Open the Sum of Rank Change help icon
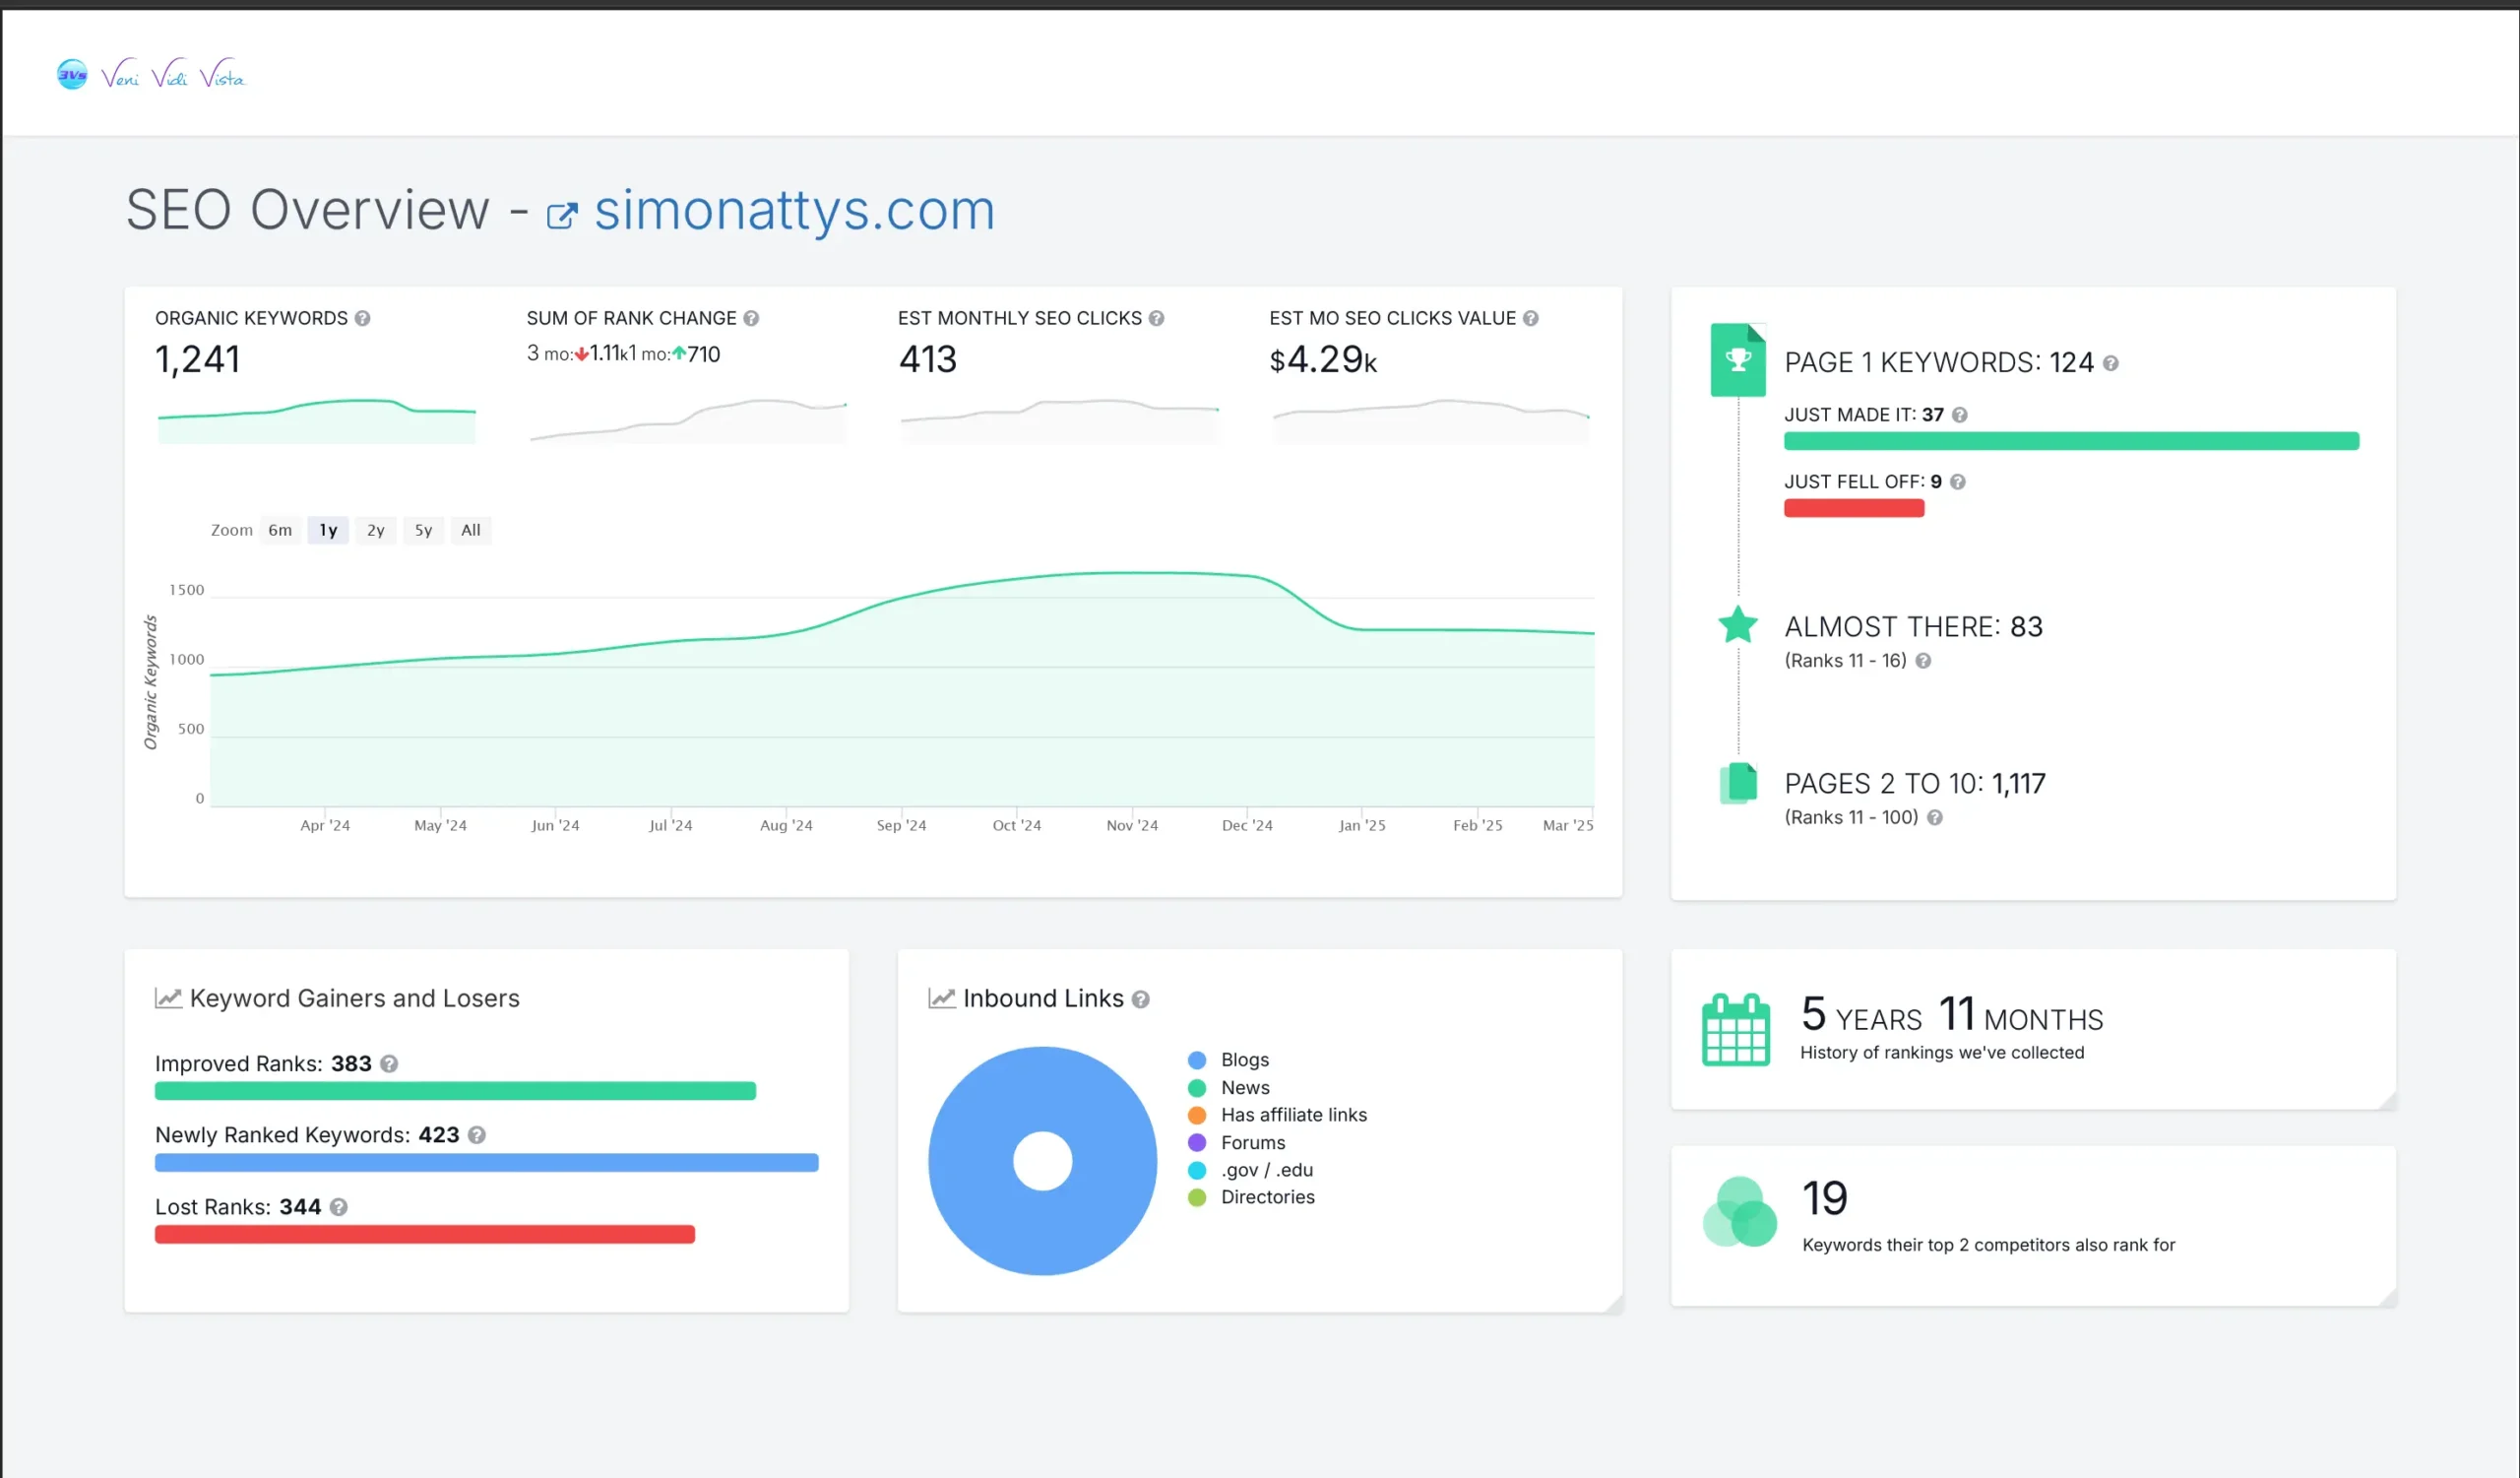This screenshot has width=2520, height=1478. click(x=753, y=318)
